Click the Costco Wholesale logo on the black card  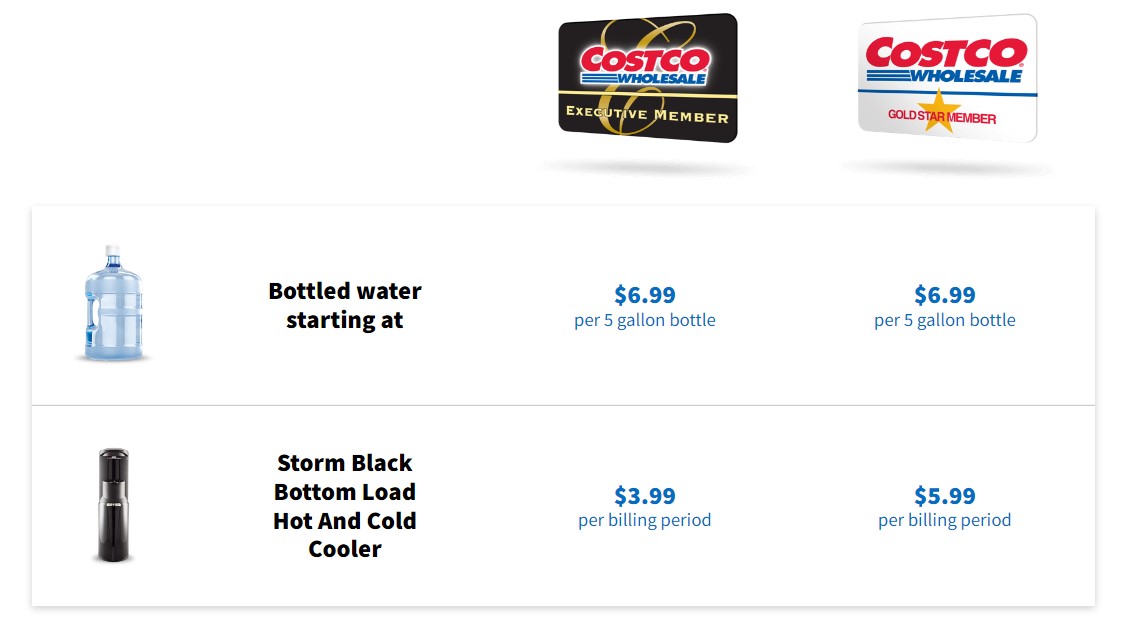(x=645, y=64)
